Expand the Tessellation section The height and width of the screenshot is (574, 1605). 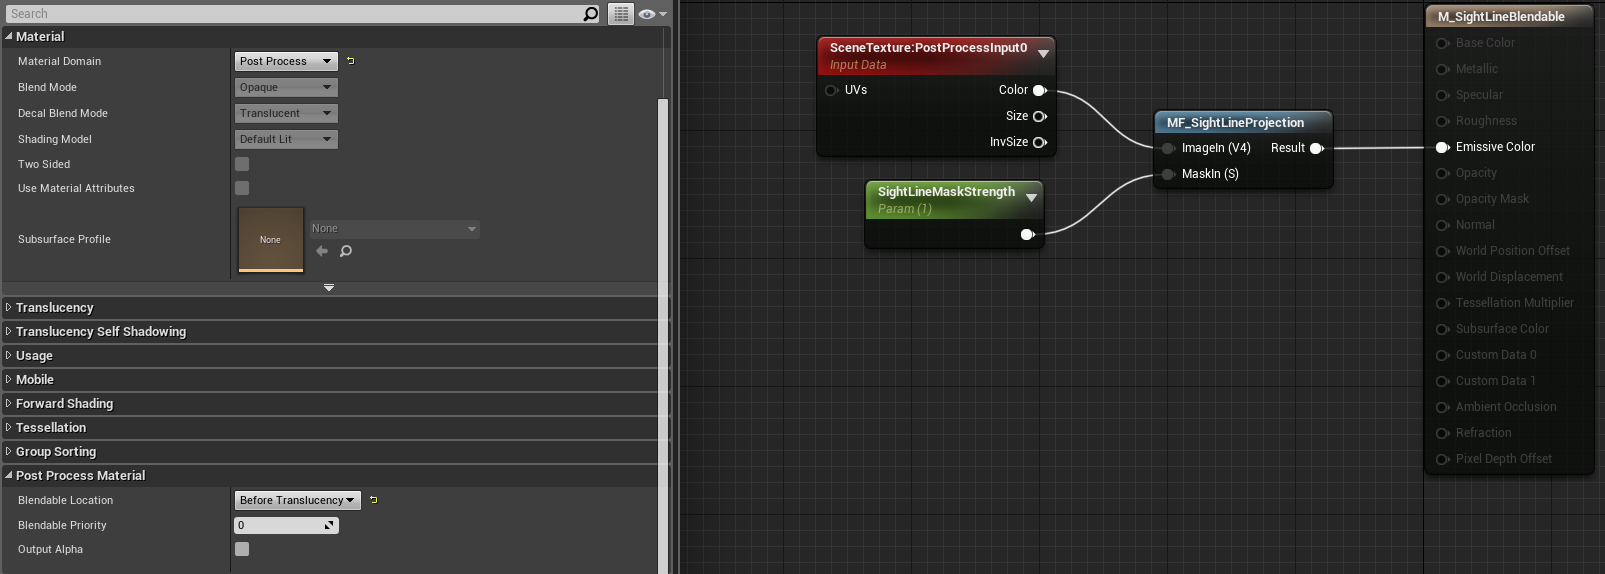[x=9, y=427]
